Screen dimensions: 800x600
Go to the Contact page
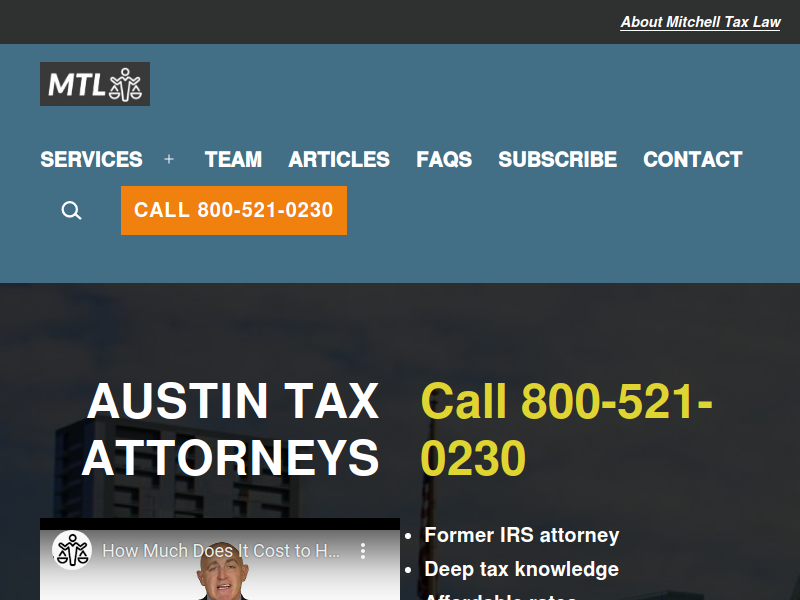click(693, 160)
